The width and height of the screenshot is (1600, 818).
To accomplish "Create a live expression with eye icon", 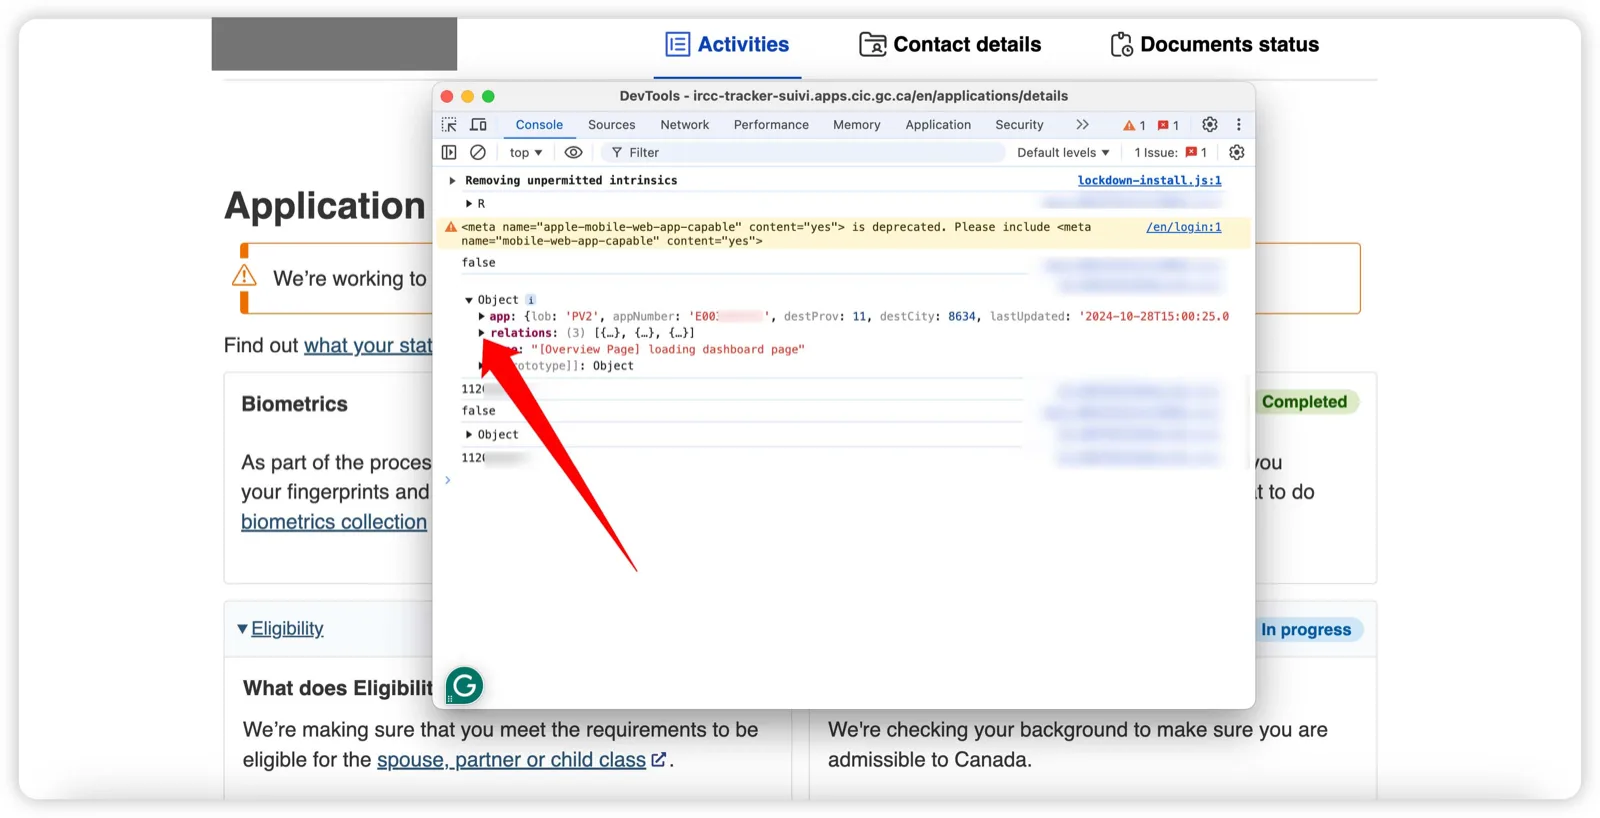I will pos(573,153).
